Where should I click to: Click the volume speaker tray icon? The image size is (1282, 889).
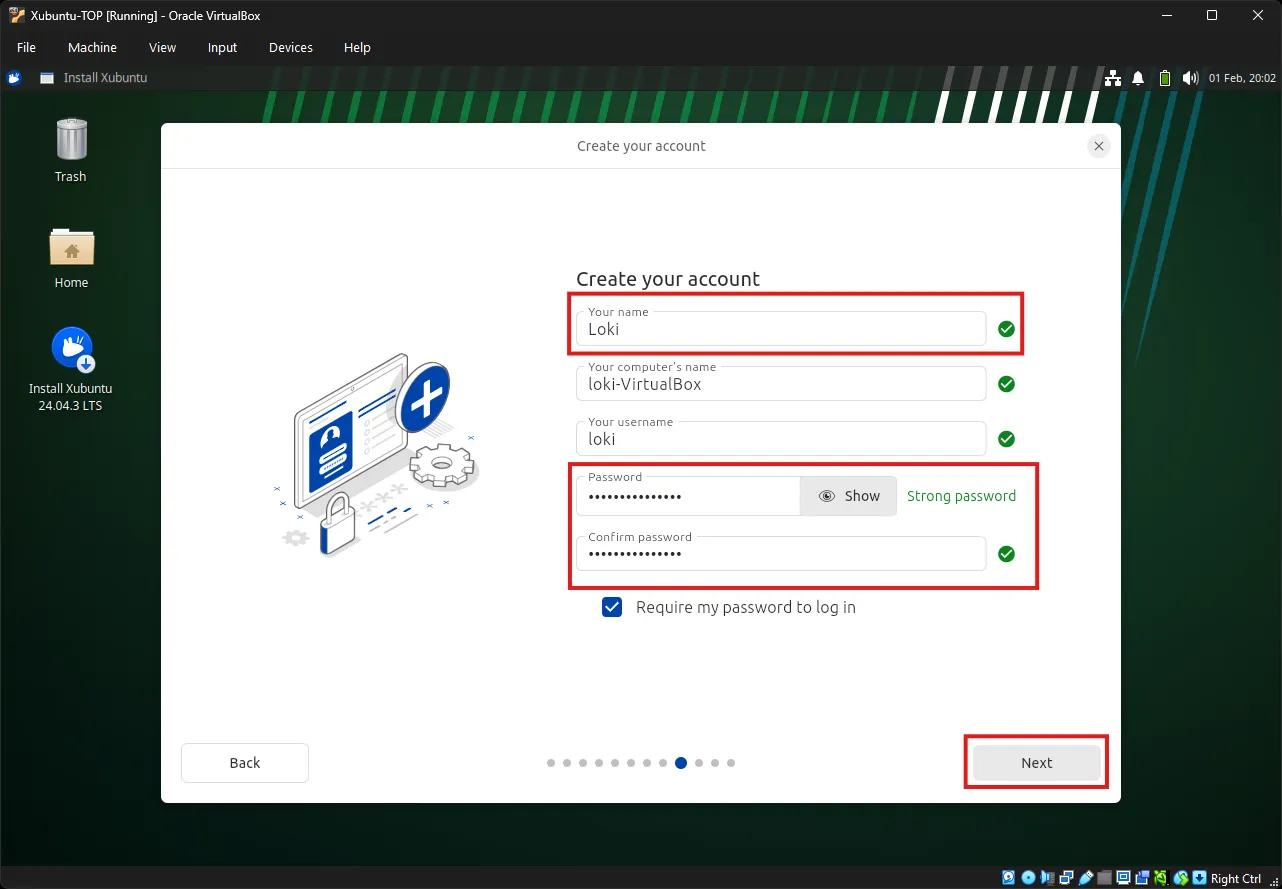pyautogui.click(x=1189, y=78)
